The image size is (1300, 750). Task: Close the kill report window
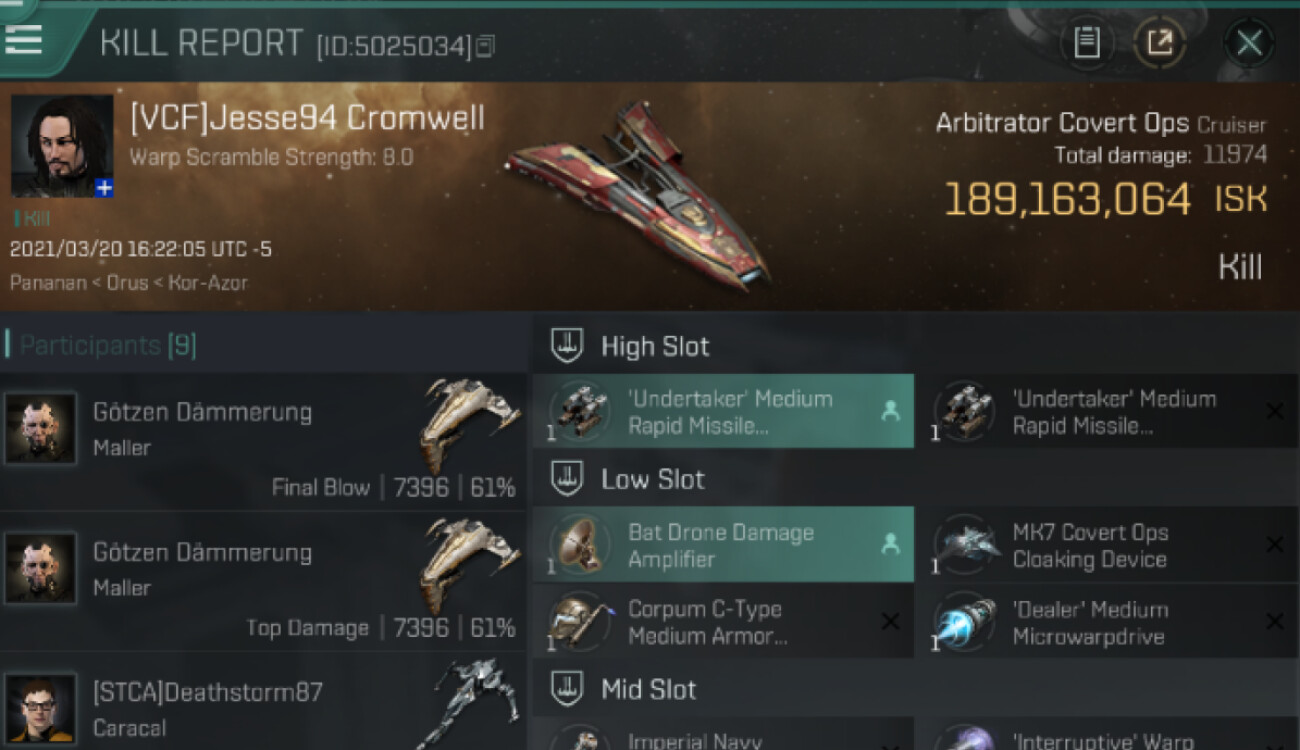[1249, 43]
